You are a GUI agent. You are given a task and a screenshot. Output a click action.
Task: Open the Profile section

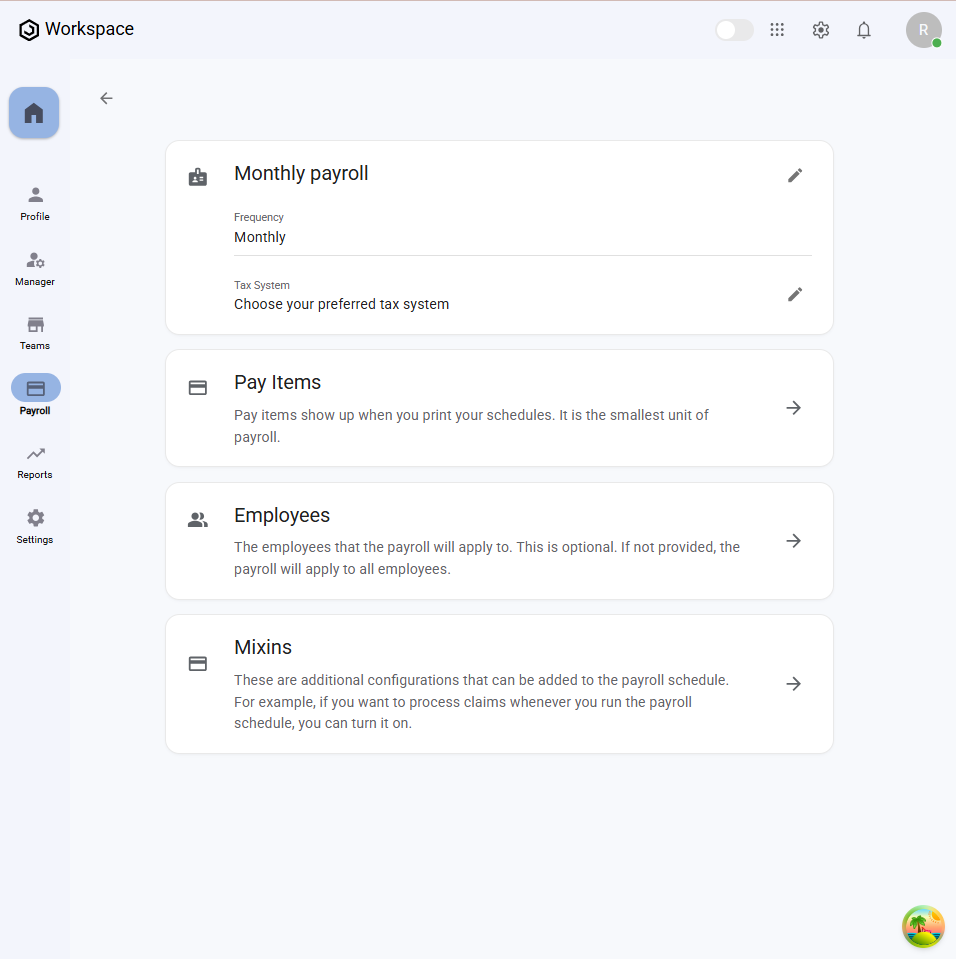[x=35, y=202]
